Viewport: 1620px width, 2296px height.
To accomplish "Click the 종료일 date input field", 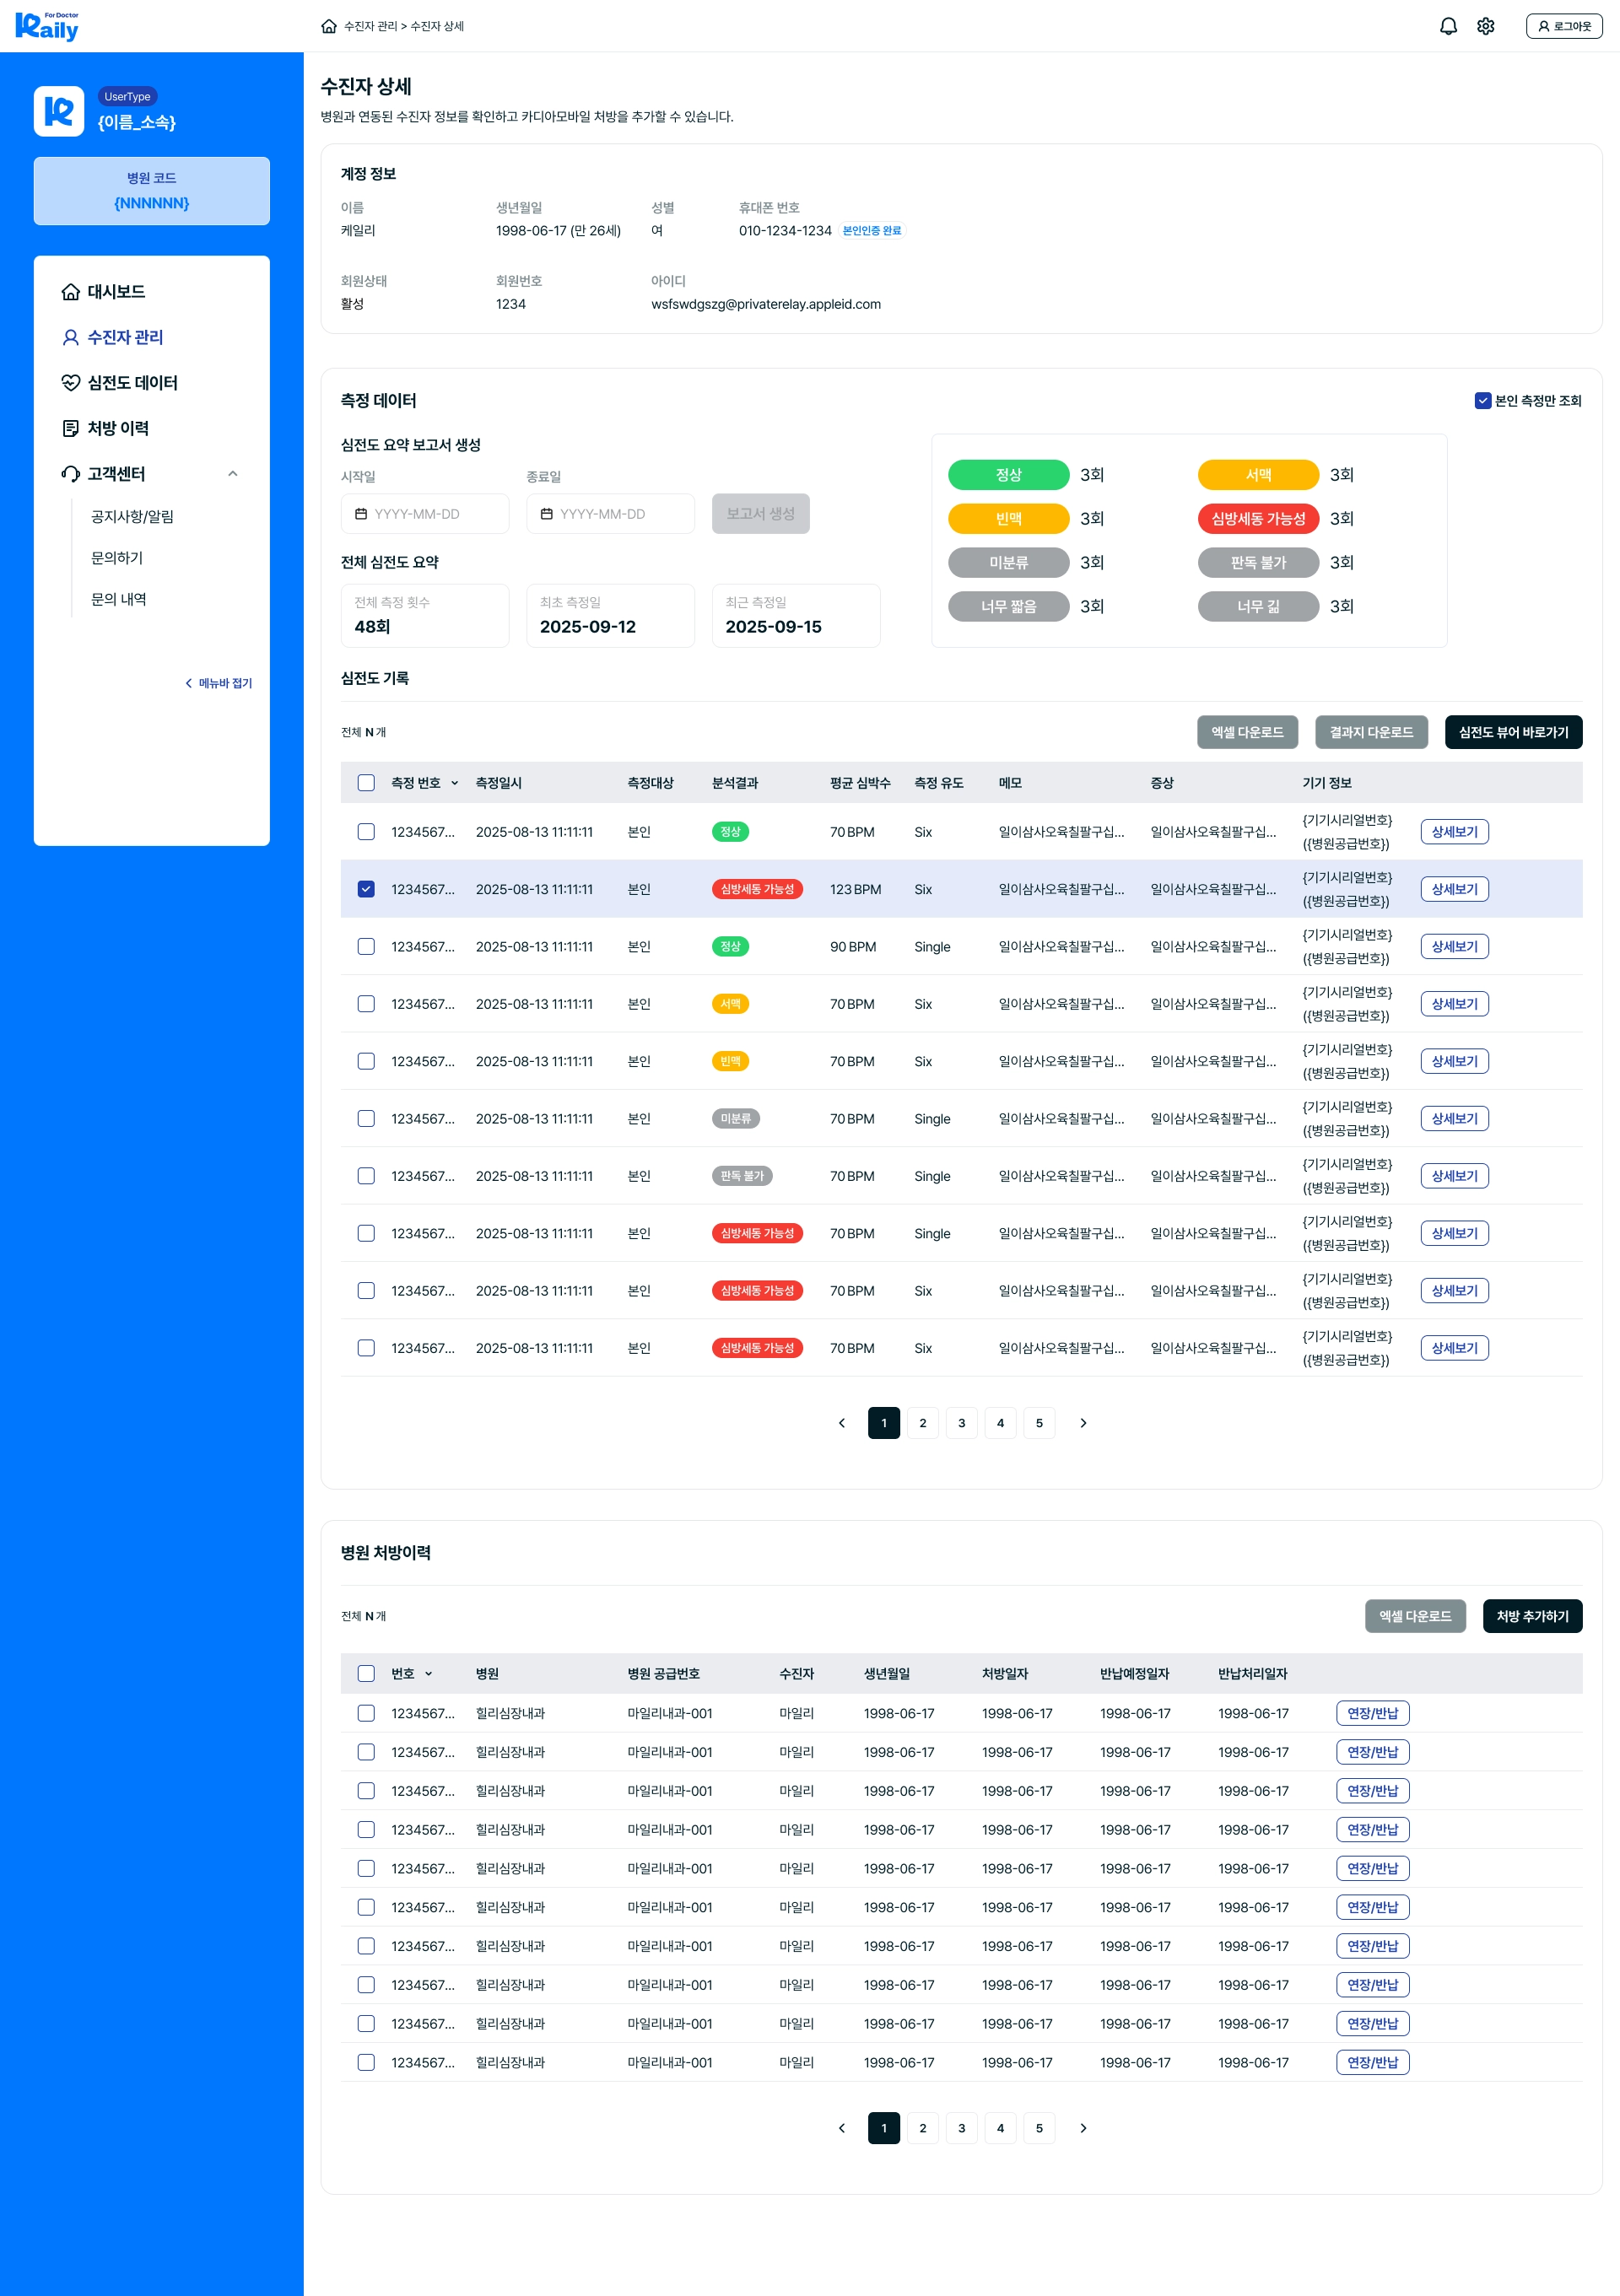I will pyautogui.click(x=610, y=514).
